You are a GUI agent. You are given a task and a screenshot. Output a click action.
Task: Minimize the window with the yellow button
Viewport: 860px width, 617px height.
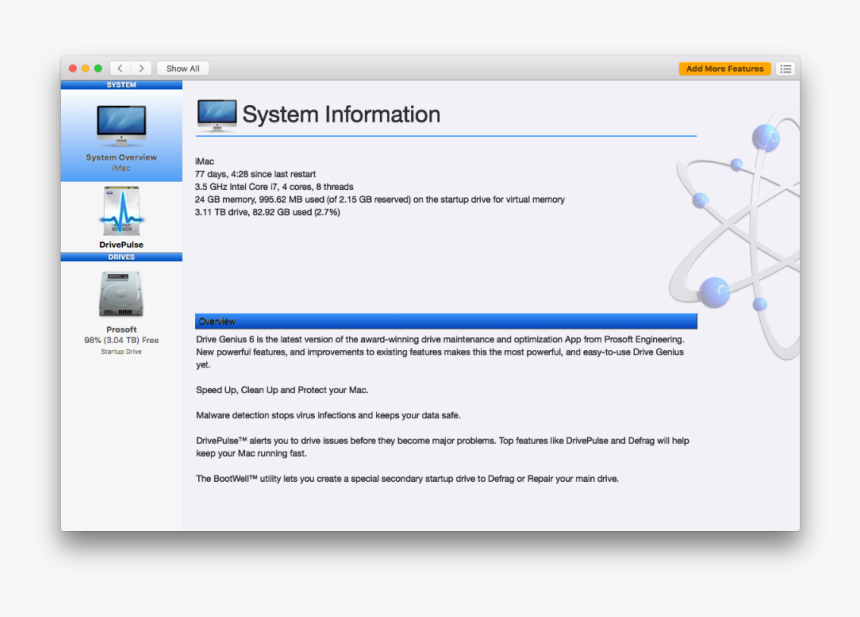point(85,69)
